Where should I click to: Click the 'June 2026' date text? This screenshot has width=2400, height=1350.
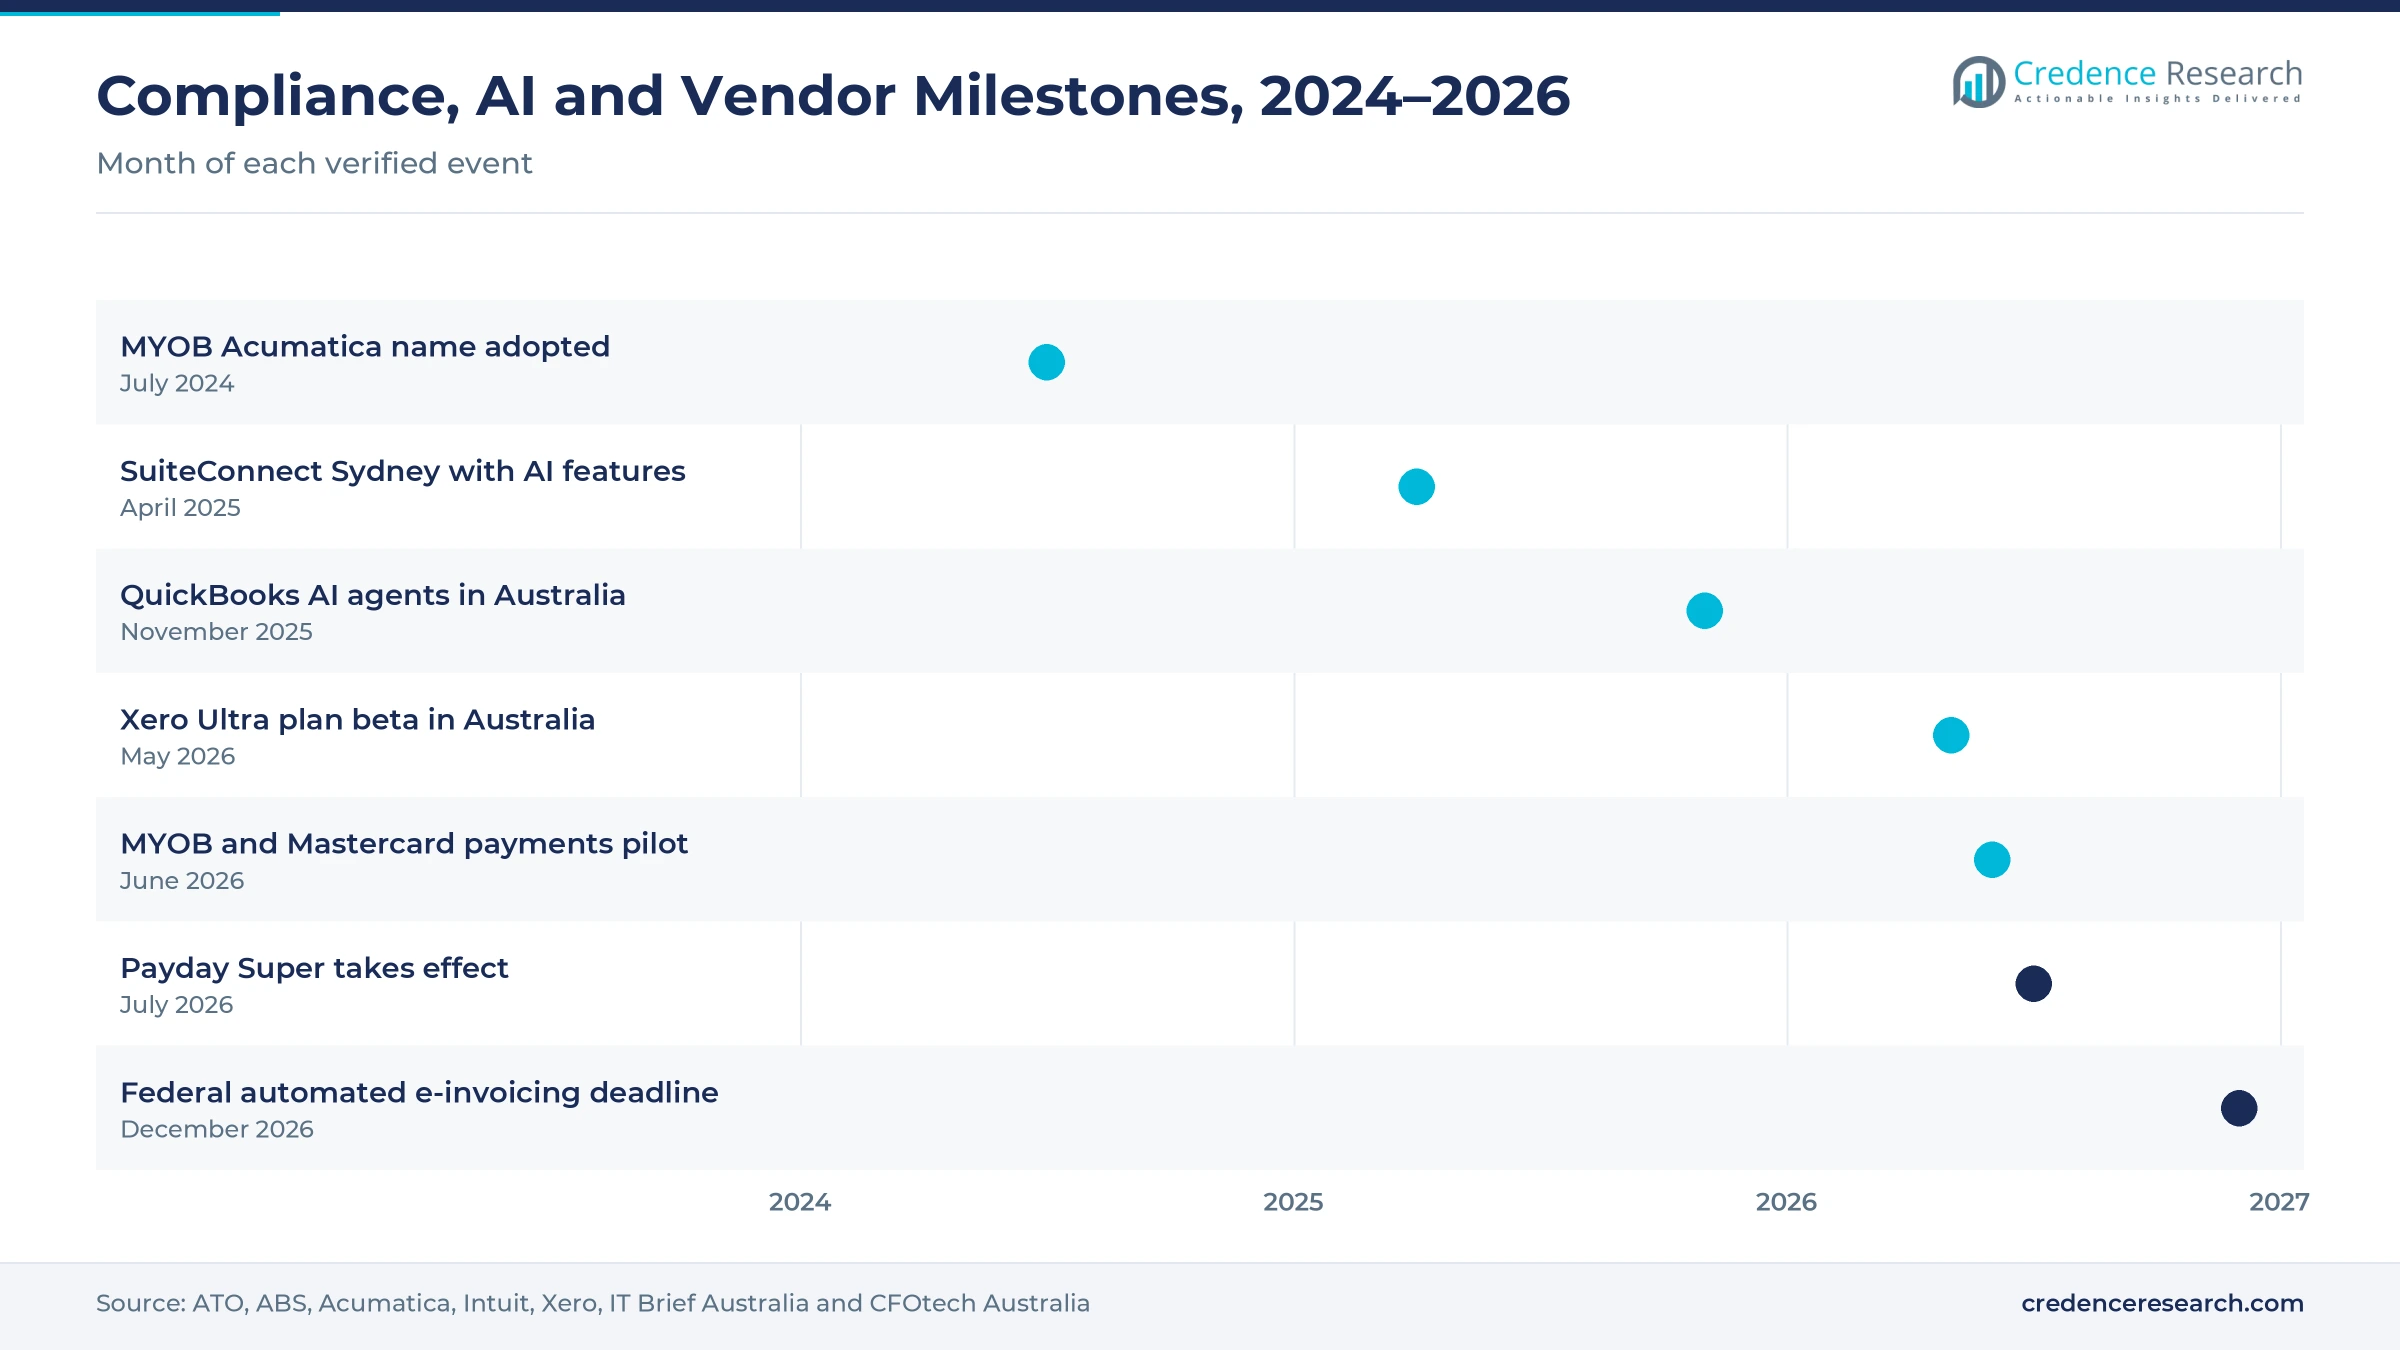182,881
